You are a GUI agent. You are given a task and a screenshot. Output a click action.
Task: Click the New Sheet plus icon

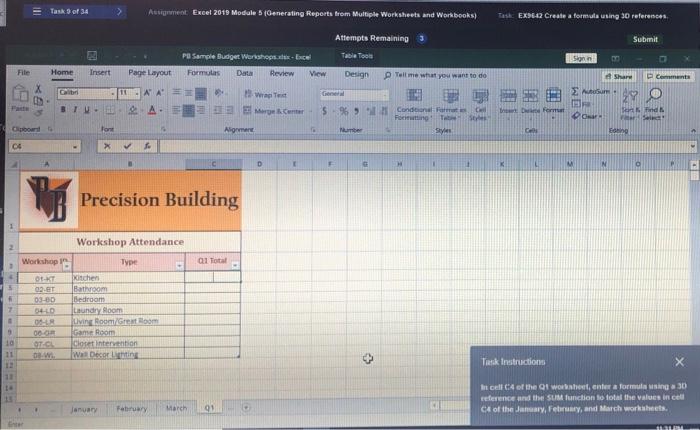click(246, 407)
